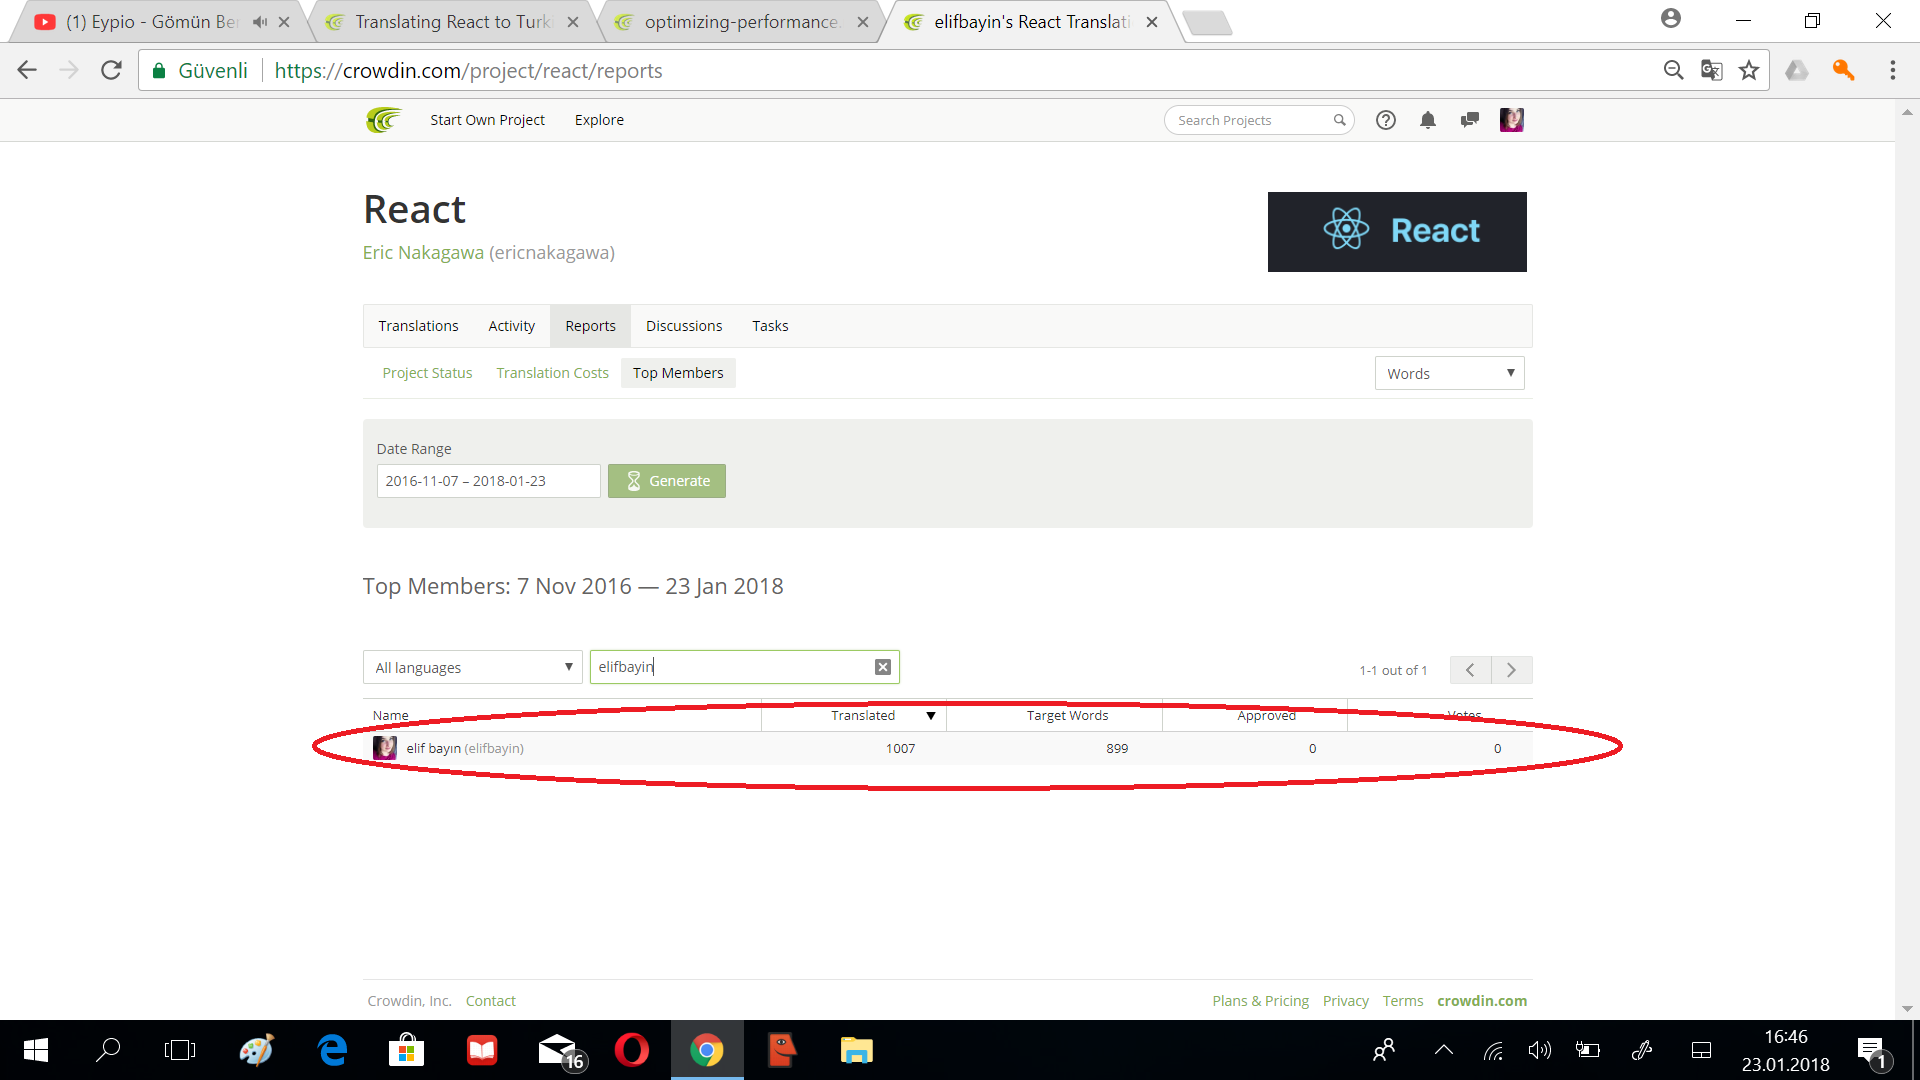Click the zoom magnifier icon in address bar
Image resolution: width=1920 pixels, height=1080 pixels.
tap(1673, 70)
